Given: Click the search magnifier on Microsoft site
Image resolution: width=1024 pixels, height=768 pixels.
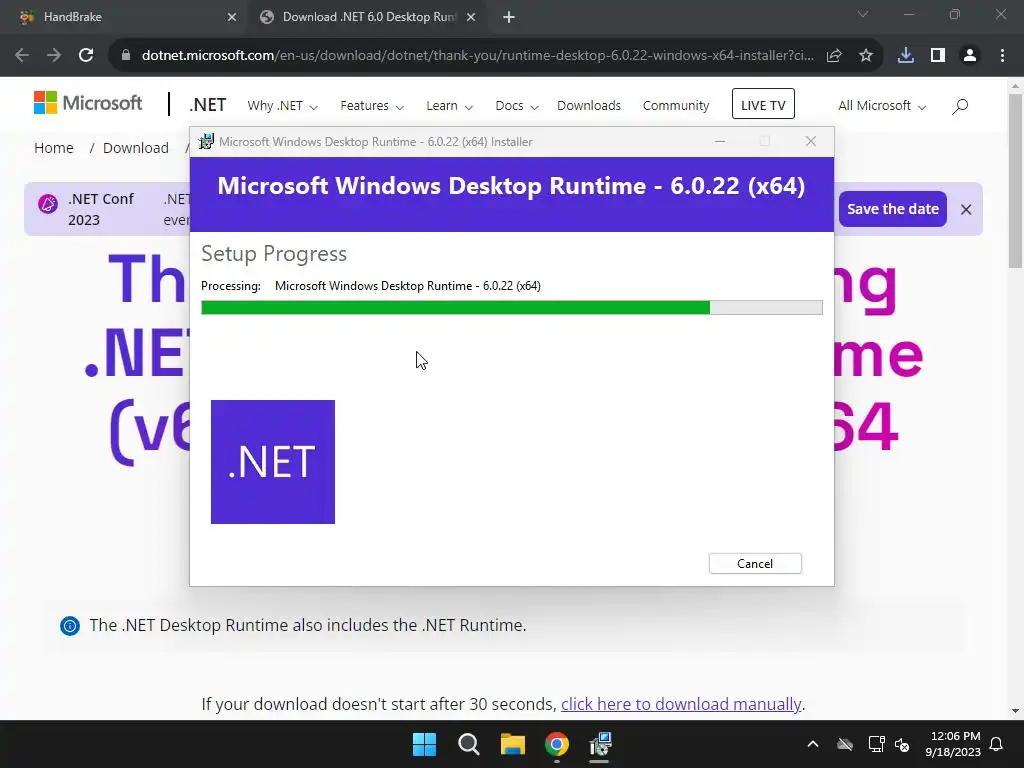Looking at the screenshot, I should 960,106.
